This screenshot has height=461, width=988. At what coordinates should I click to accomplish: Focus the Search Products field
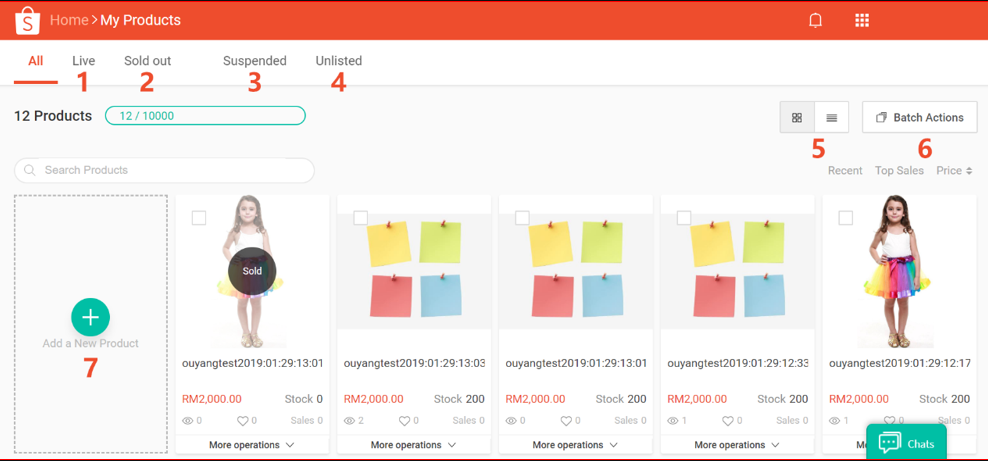[x=164, y=170]
